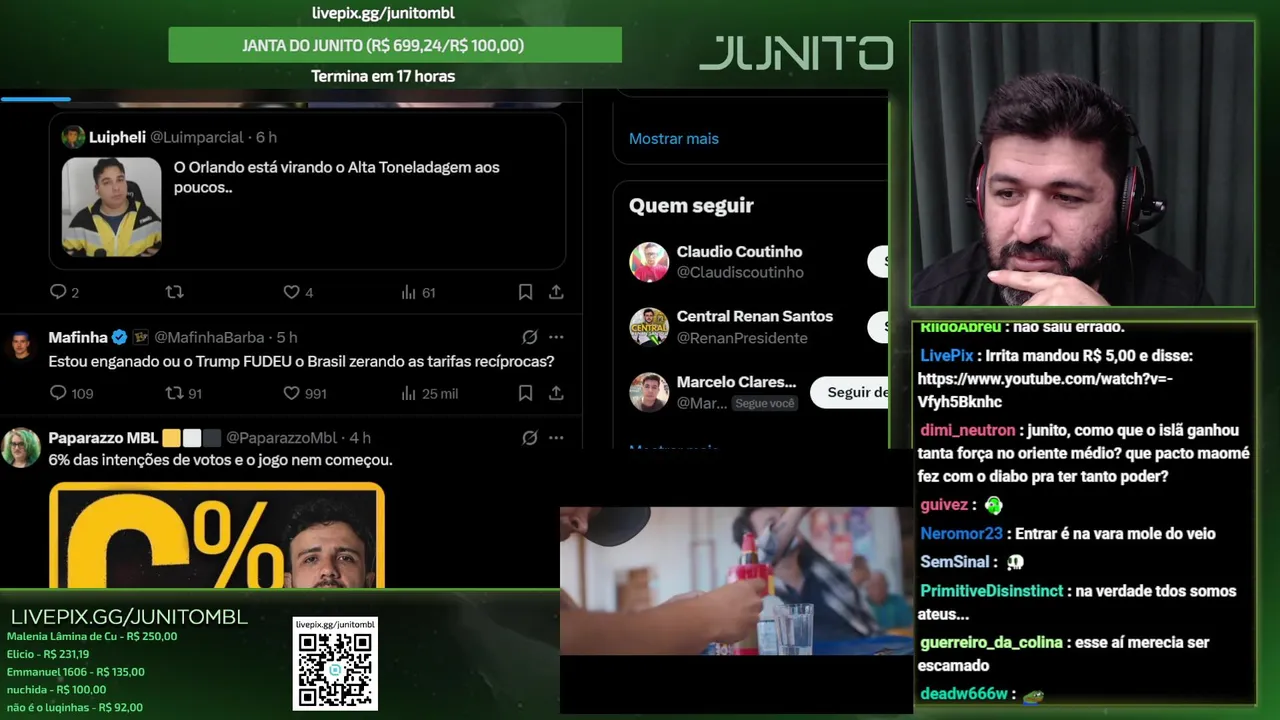Viewport: 1280px width, 720px height.
Task: Click 'Segue você' label under Marcelo Clares
Action: [x=765, y=403]
